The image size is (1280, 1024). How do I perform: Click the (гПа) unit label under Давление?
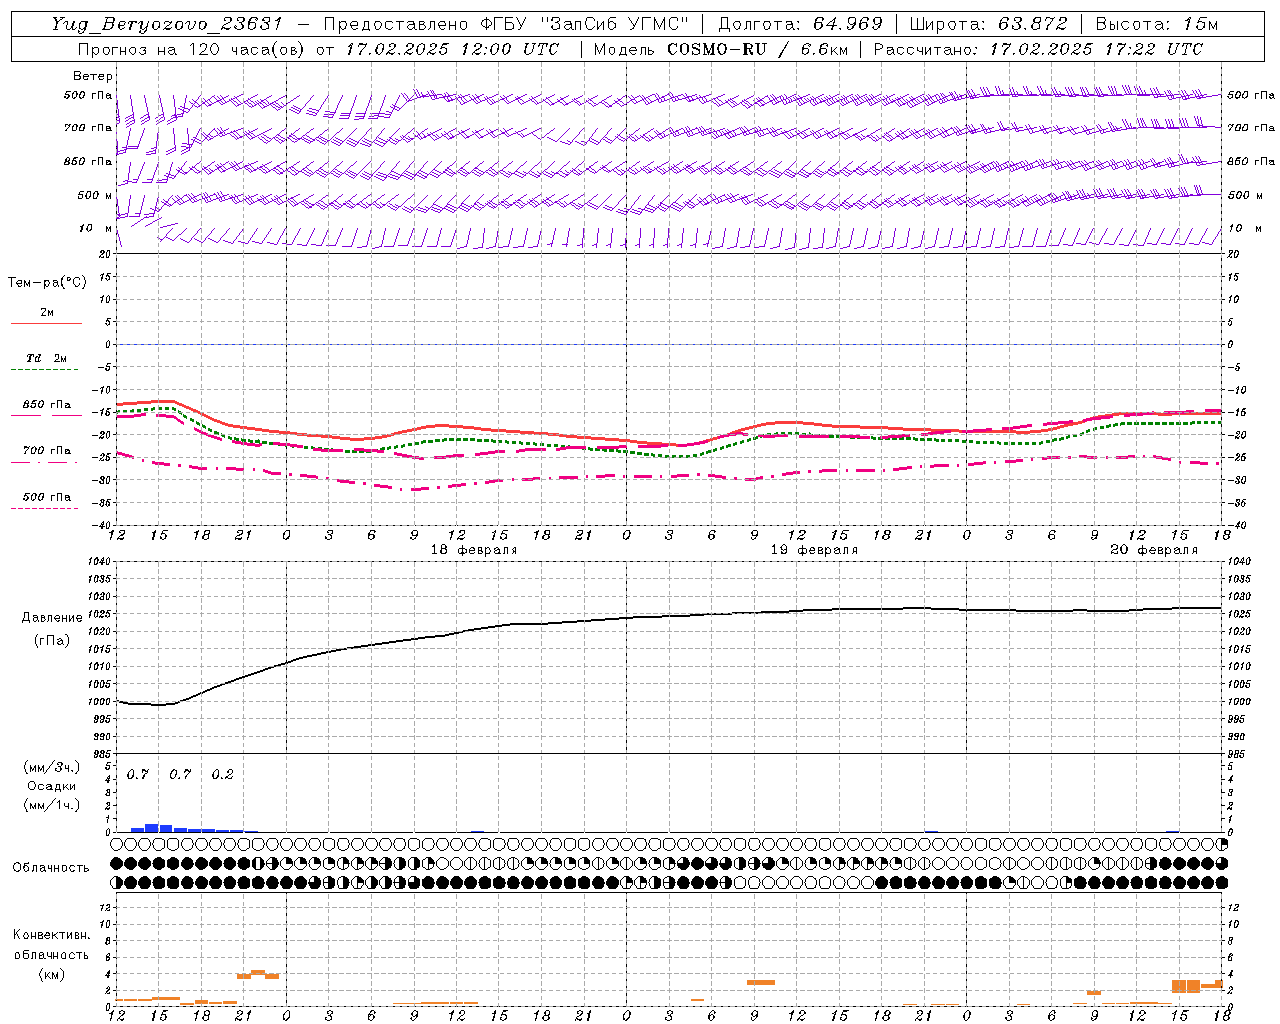(x=51, y=641)
